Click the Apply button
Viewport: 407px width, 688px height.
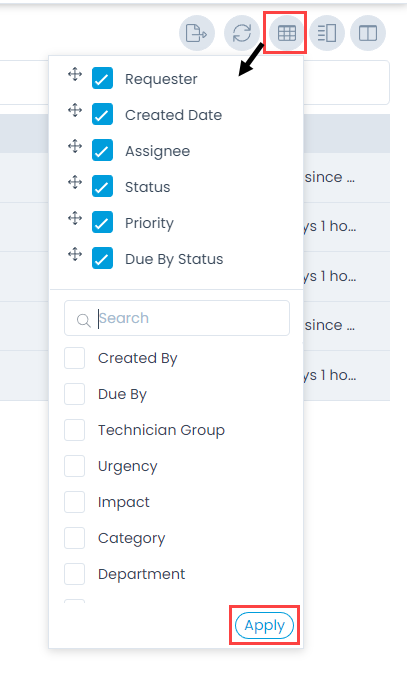[x=264, y=625]
